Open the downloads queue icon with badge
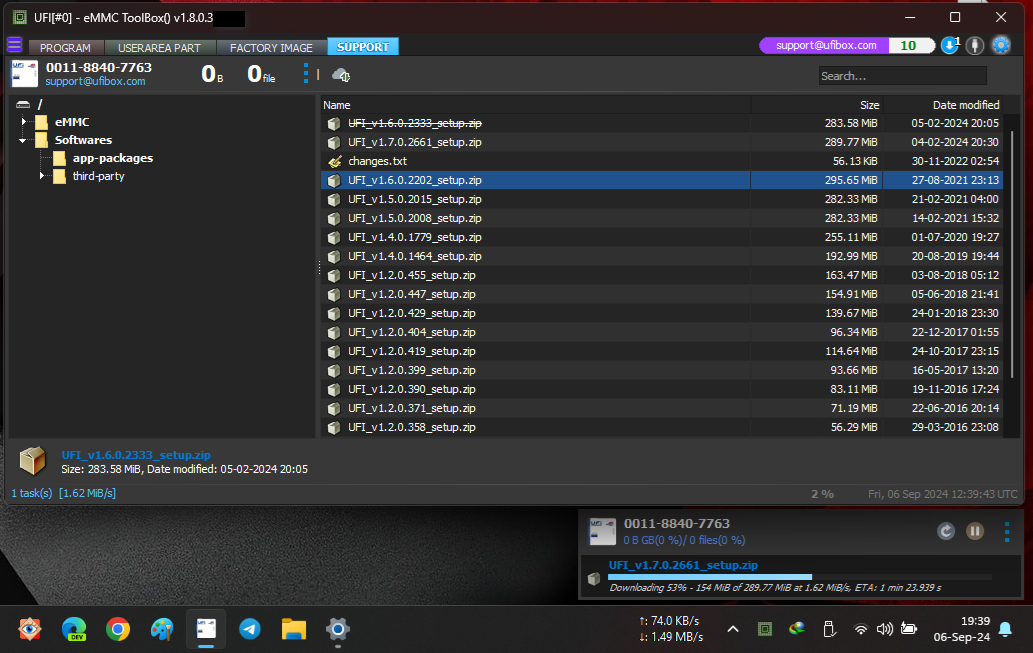The height and width of the screenshot is (653, 1033). point(950,45)
